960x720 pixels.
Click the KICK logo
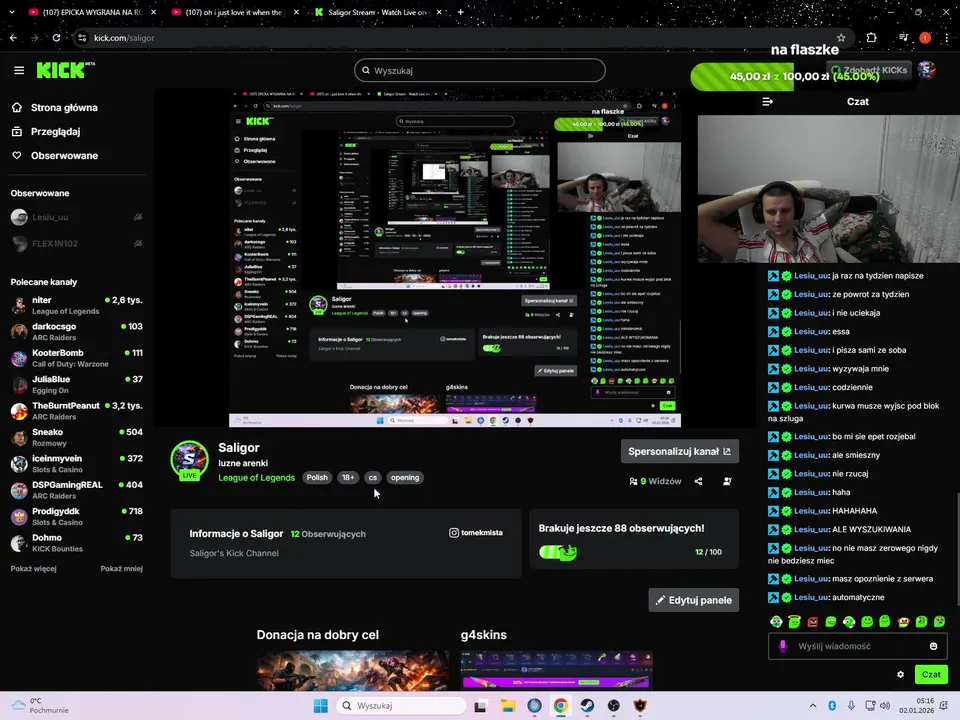click(65, 70)
